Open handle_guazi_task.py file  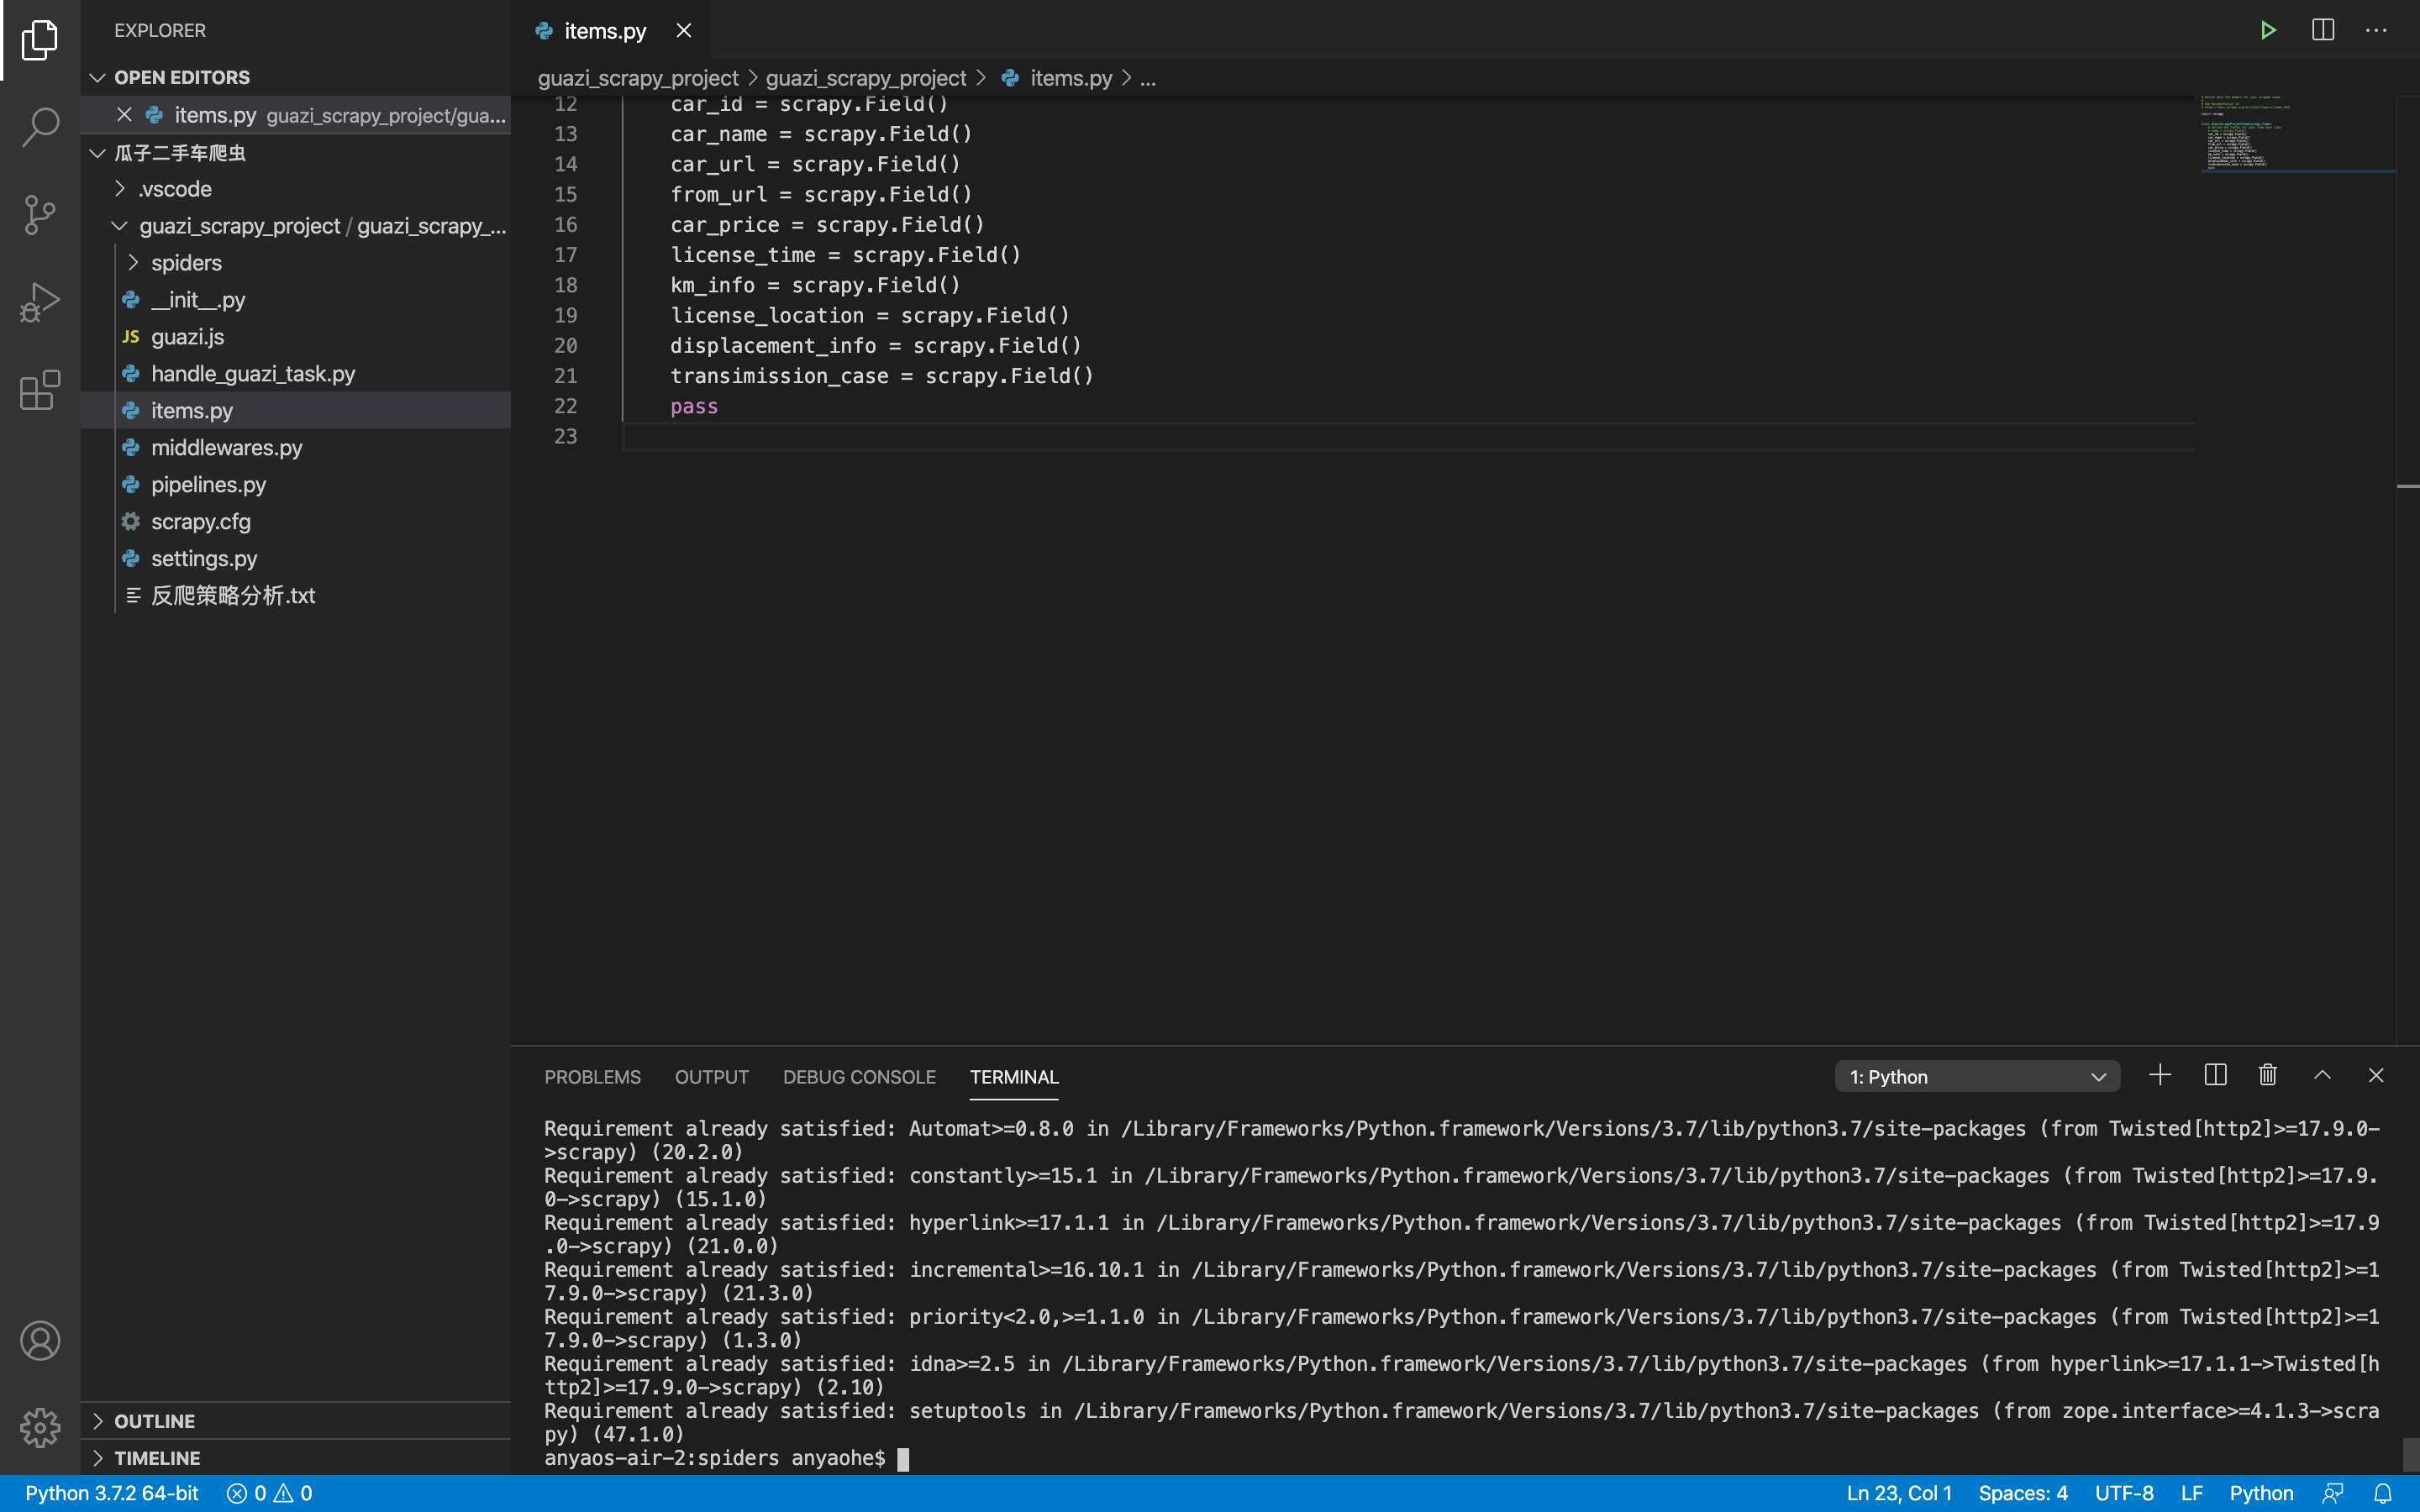(296, 374)
